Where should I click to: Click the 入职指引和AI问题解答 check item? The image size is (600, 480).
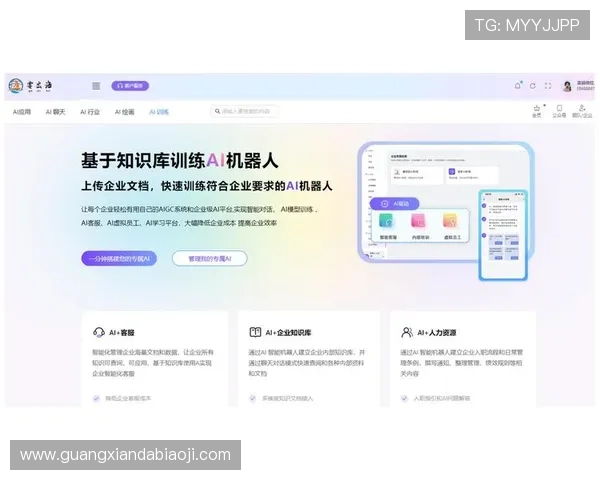(x=435, y=398)
